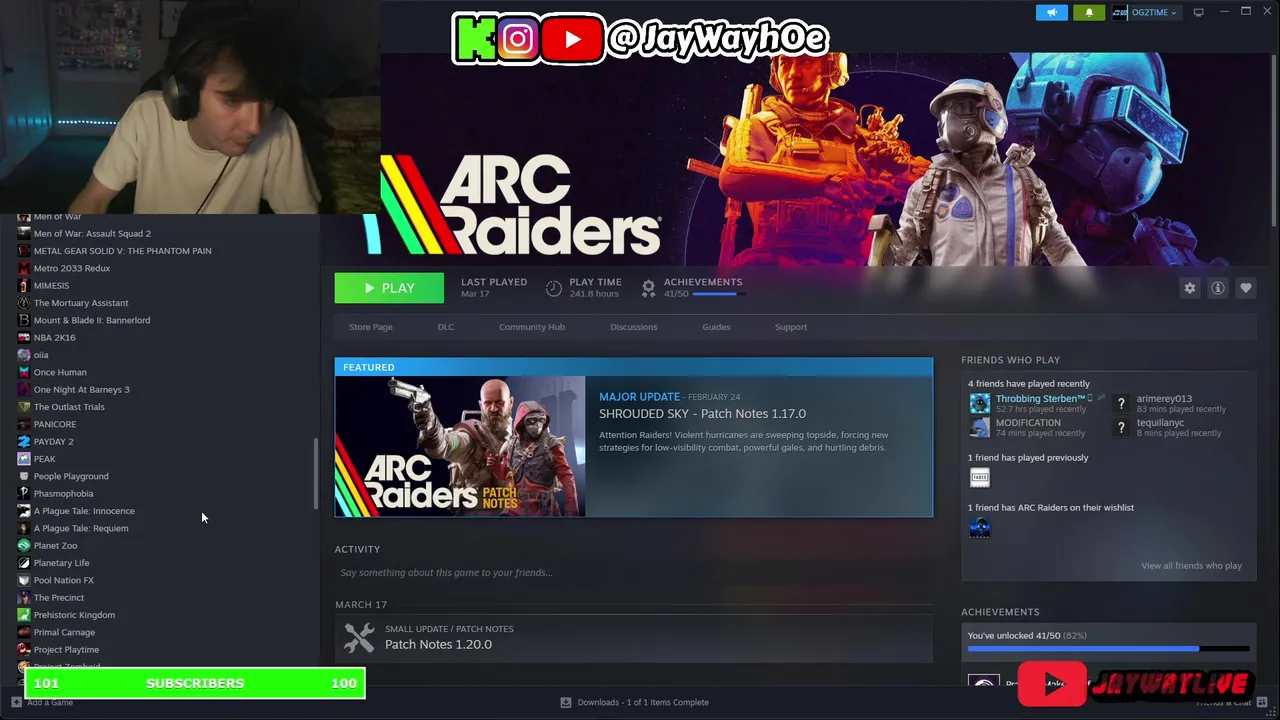This screenshot has width=1280, height=720.
Task: Click Throbbing Sterben's friend avatar
Action: pyautogui.click(x=980, y=404)
